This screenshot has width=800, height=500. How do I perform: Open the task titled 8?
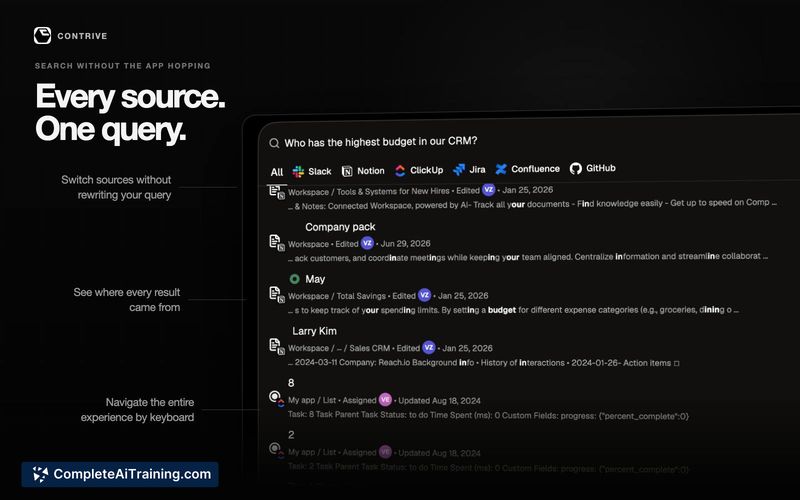tap(291, 383)
